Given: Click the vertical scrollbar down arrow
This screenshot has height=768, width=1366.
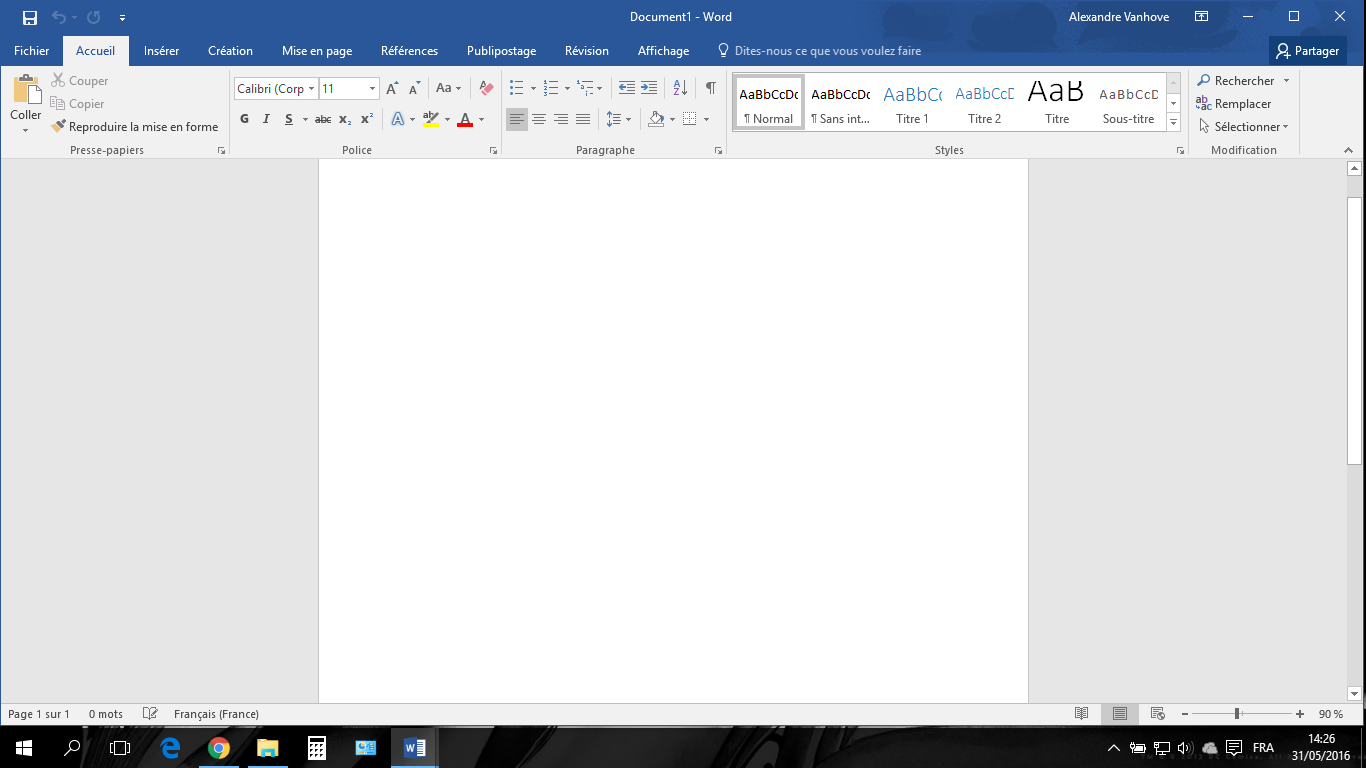Looking at the screenshot, I should [1355, 694].
